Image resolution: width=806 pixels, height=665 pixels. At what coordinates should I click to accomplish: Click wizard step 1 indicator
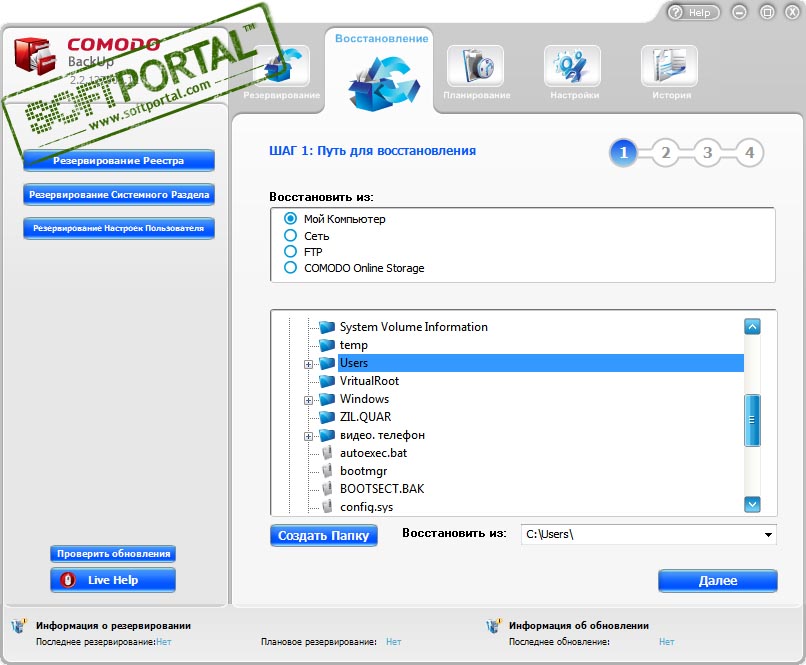point(624,153)
